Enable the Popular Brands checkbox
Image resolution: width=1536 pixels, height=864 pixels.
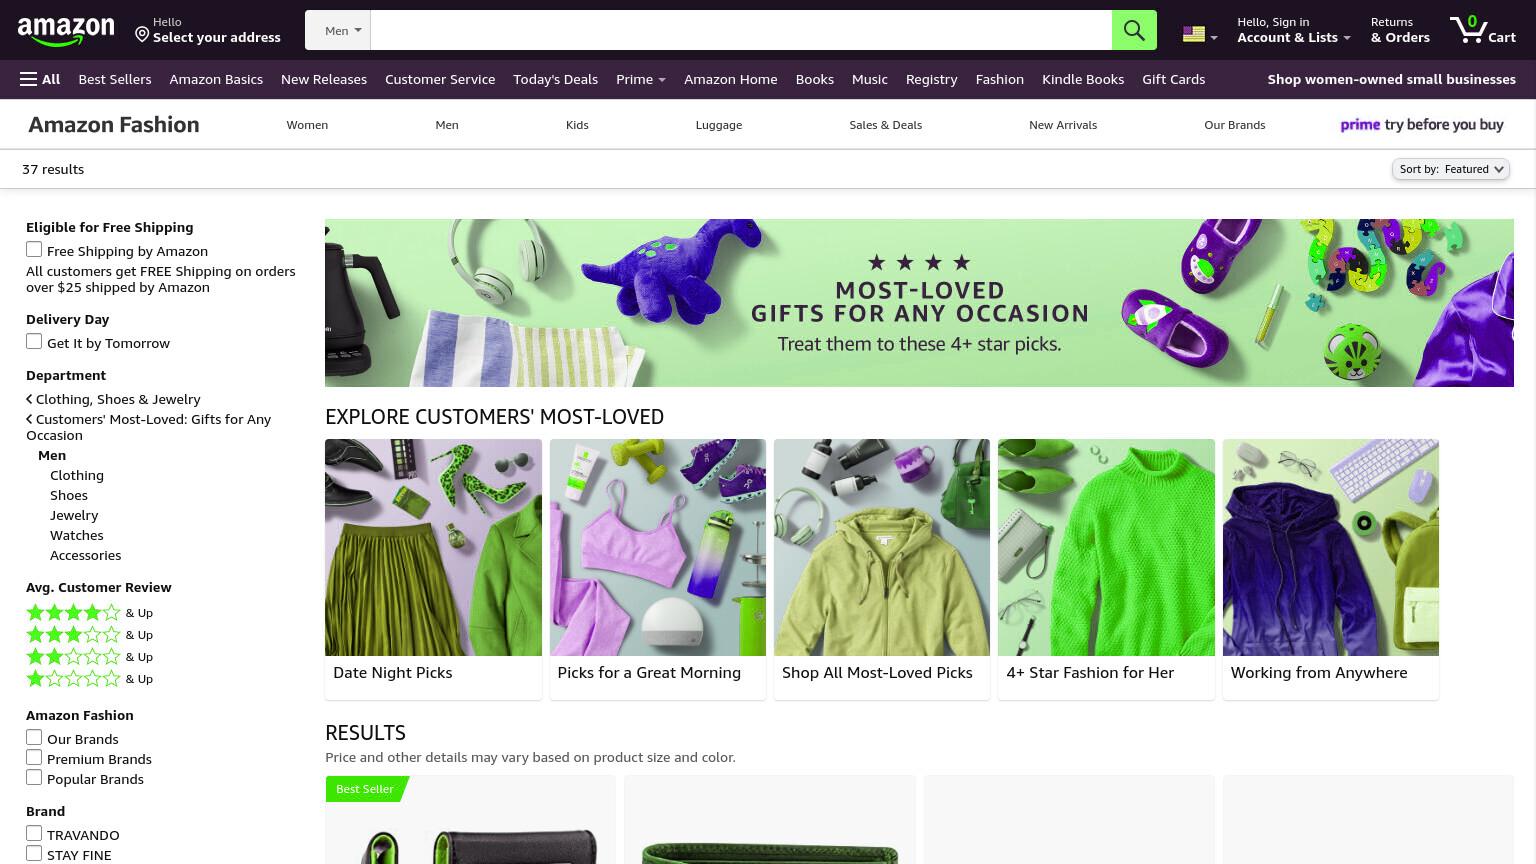click(34, 778)
